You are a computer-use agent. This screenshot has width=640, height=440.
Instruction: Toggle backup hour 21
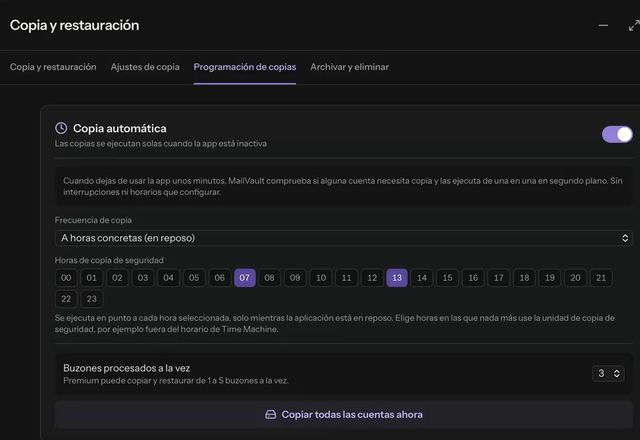(601, 278)
